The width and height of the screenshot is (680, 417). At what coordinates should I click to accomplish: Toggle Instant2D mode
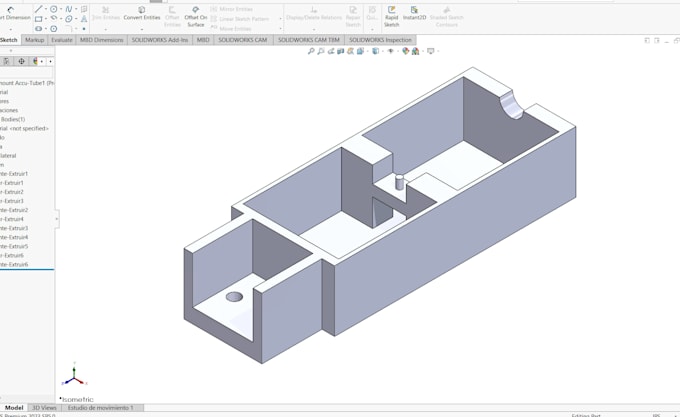coord(414,13)
